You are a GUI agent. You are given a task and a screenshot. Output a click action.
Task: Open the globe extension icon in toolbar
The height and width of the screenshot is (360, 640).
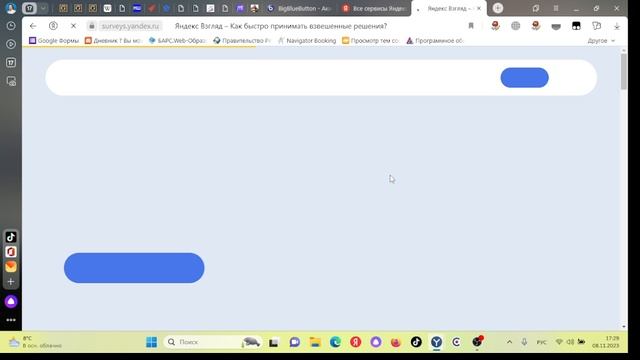click(x=516, y=26)
